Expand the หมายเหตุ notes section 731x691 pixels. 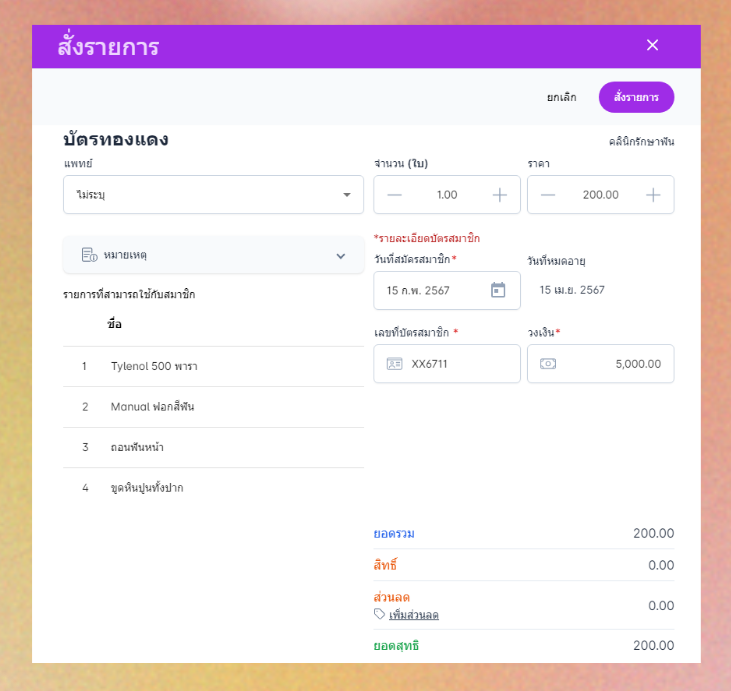click(214, 255)
